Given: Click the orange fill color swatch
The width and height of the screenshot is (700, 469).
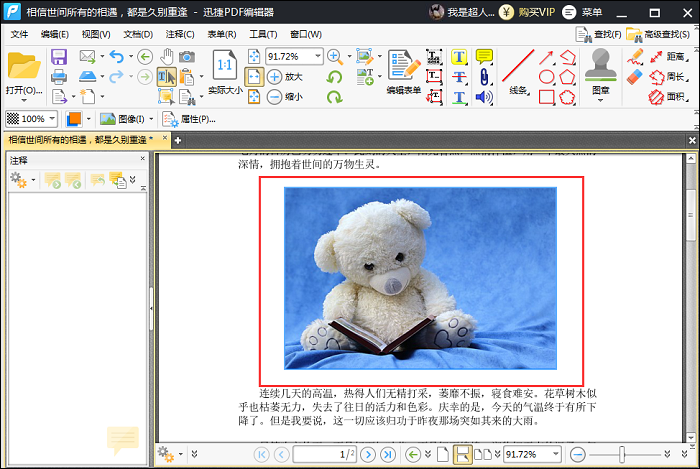Looking at the screenshot, I should [74, 119].
